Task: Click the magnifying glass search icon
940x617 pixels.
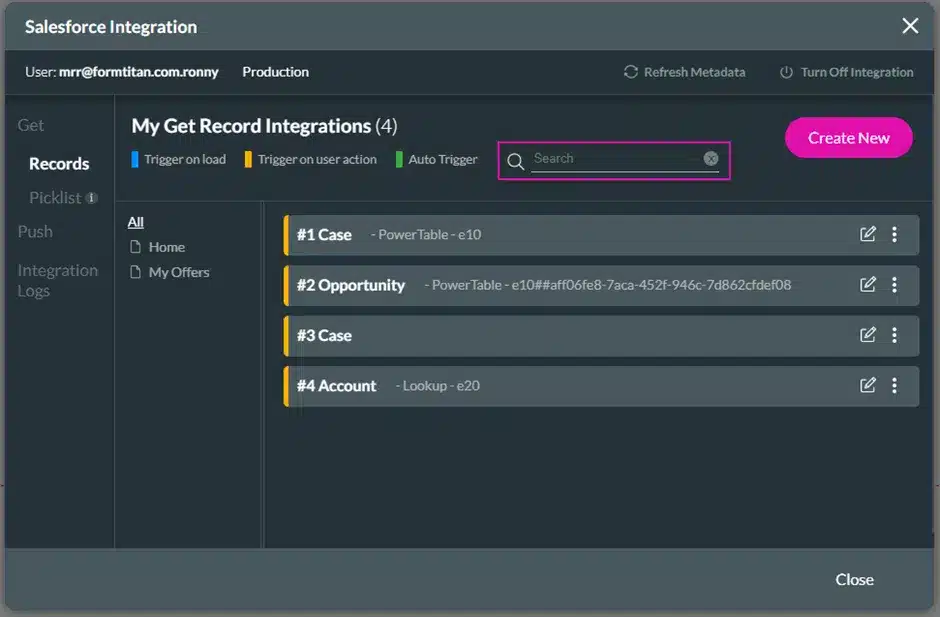Action: (516, 161)
